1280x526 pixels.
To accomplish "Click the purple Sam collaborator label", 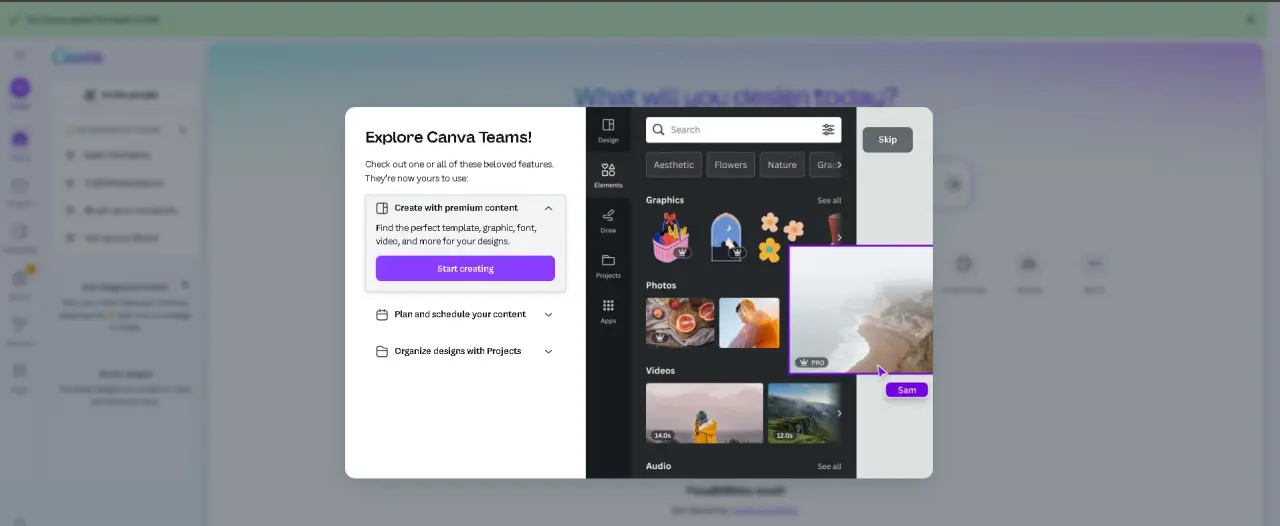I will [907, 390].
